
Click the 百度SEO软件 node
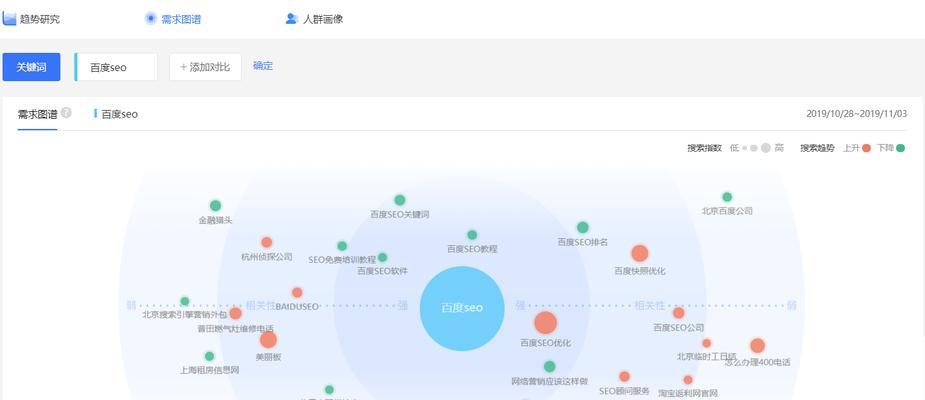pyautogui.click(x=382, y=257)
